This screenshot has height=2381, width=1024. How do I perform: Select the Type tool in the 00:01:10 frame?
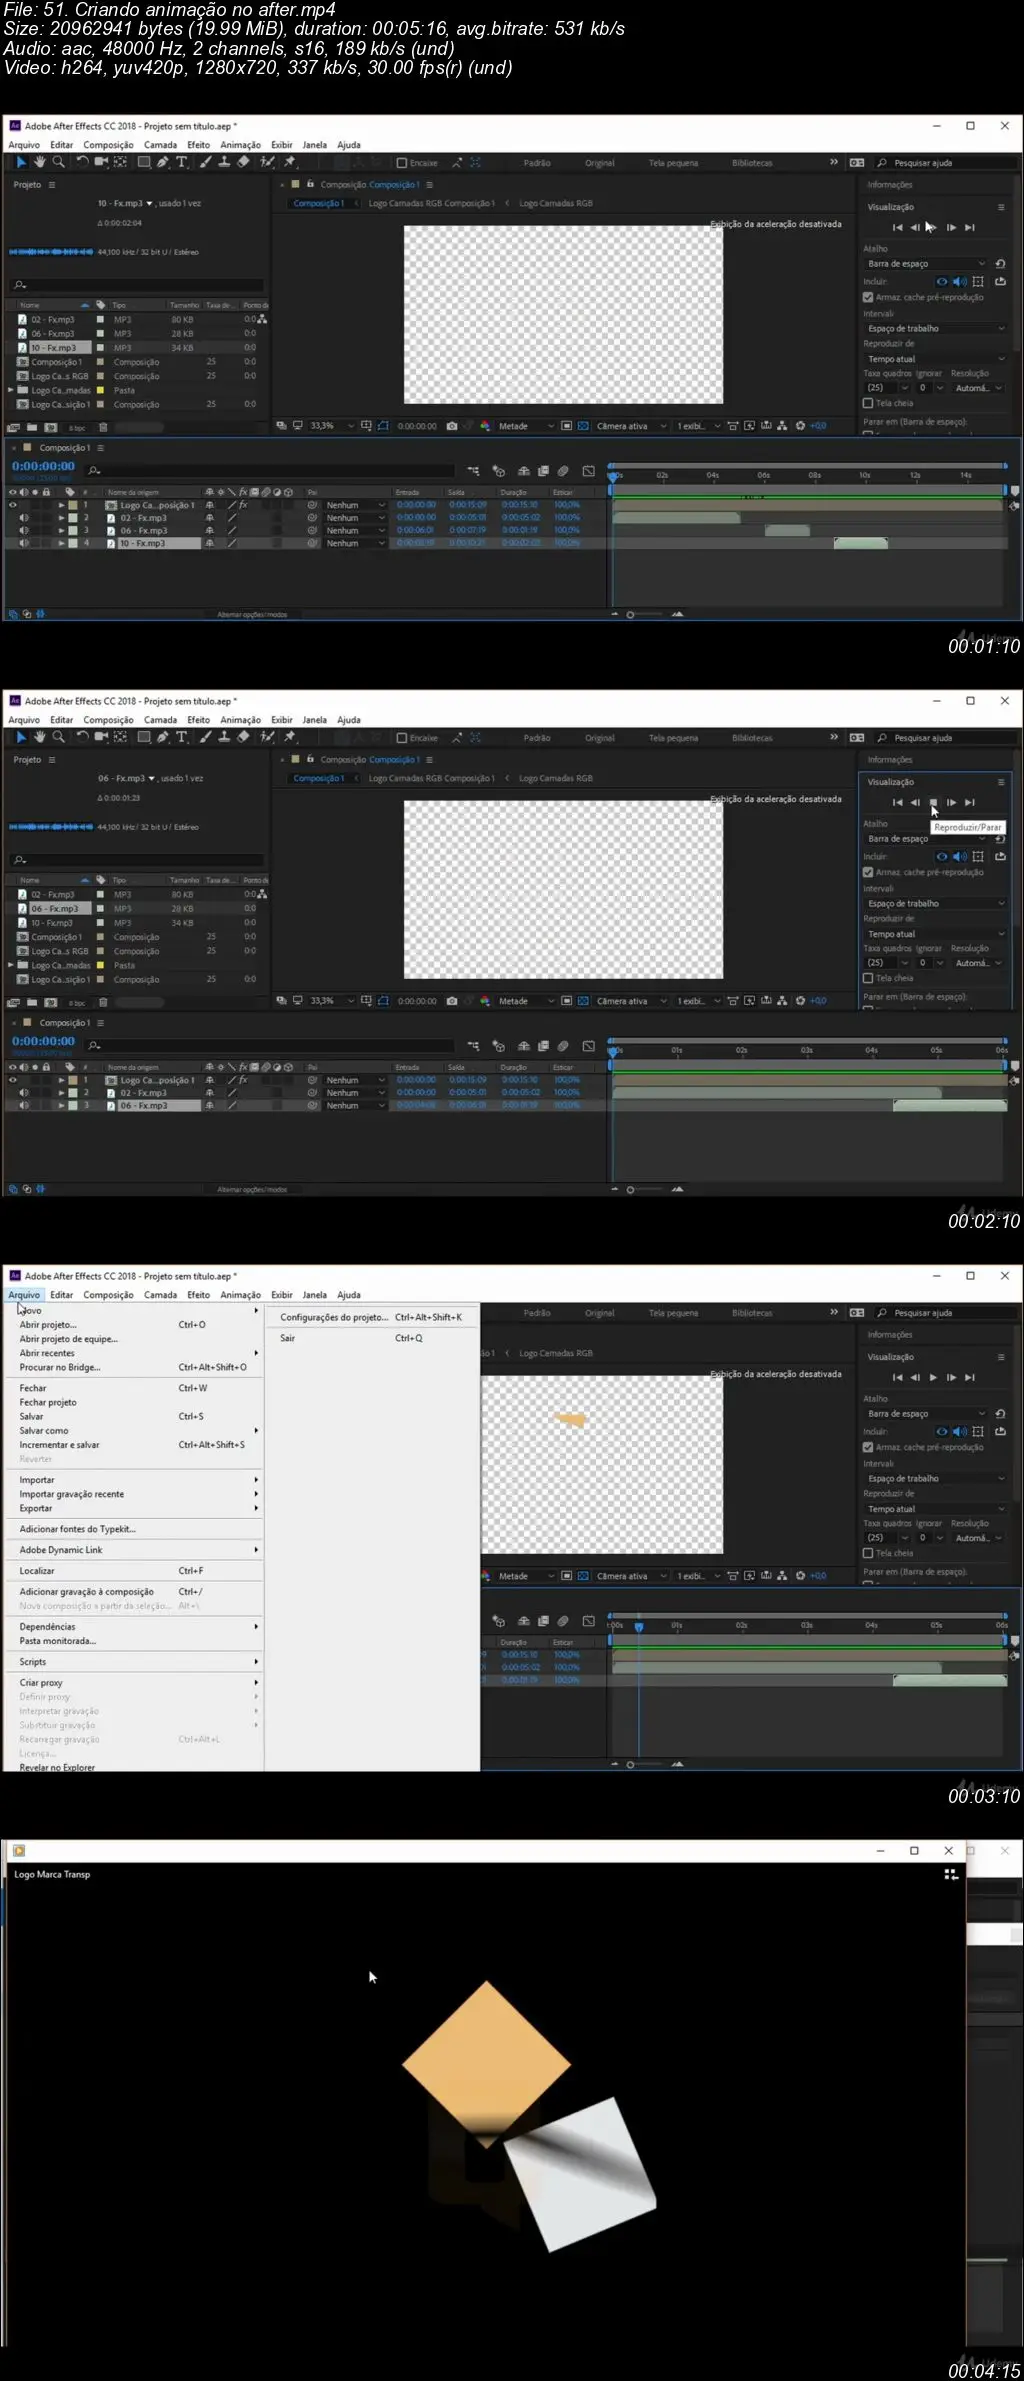[x=182, y=162]
